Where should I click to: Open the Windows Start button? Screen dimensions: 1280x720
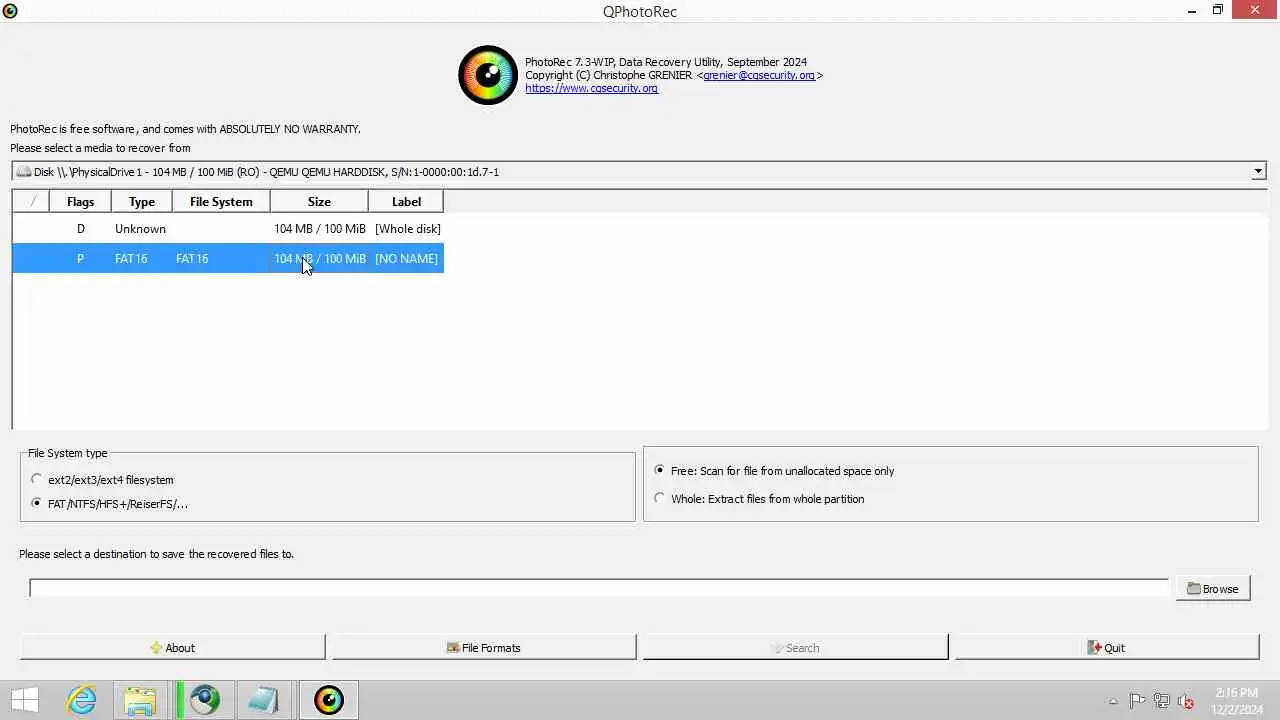click(x=25, y=700)
